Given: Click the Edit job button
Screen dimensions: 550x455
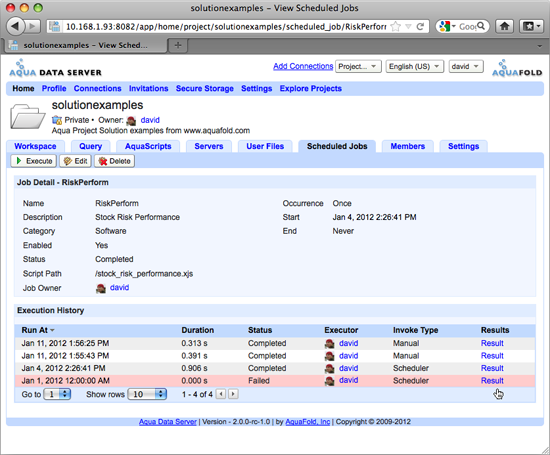Looking at the screenshot, I should tap(75, 161).
